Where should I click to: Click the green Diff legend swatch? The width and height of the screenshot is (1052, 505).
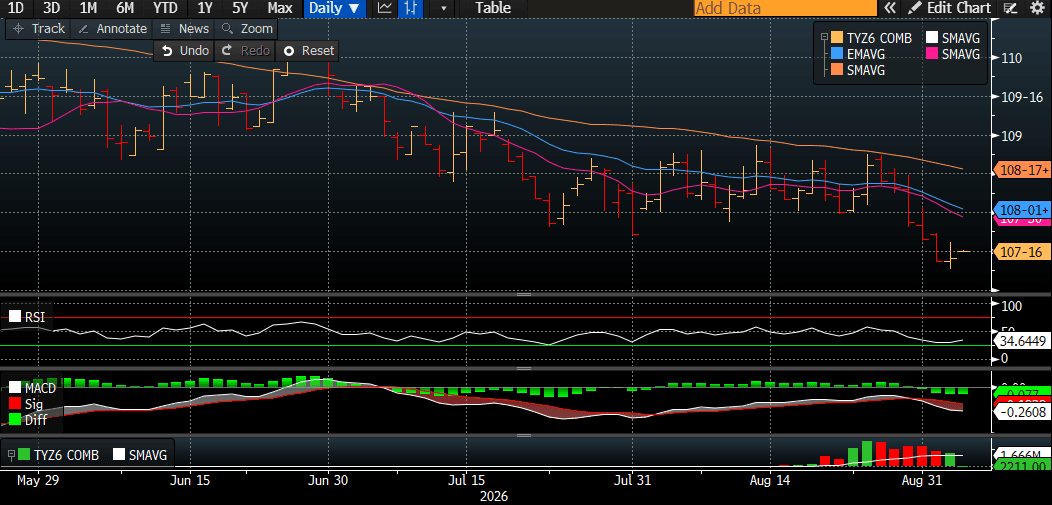click(14, 421)
